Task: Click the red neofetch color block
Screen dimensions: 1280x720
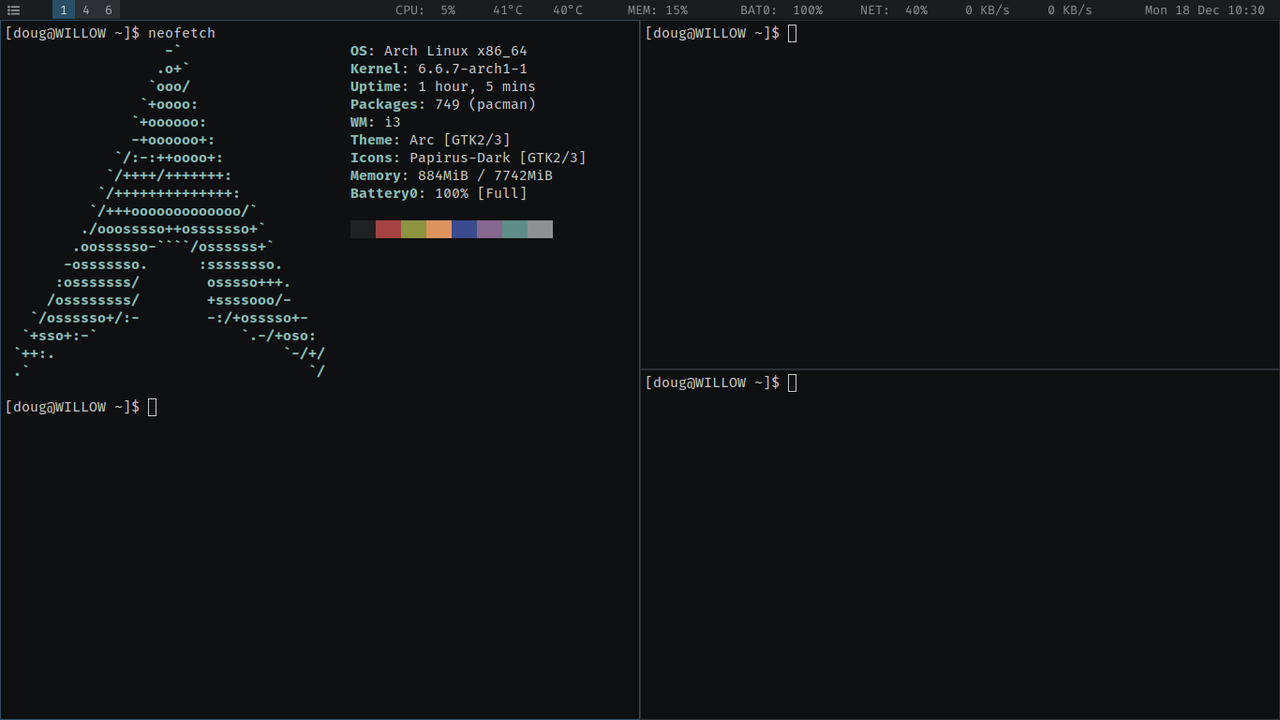Action: pyautogui.click(x=388, y=229)
